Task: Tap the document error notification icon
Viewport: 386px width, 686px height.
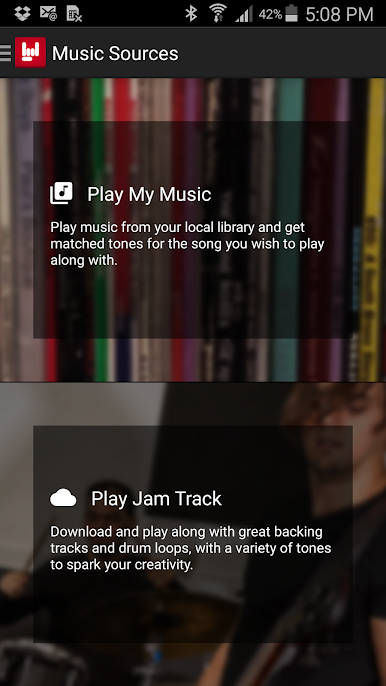Action: click(x=74, y=14)
